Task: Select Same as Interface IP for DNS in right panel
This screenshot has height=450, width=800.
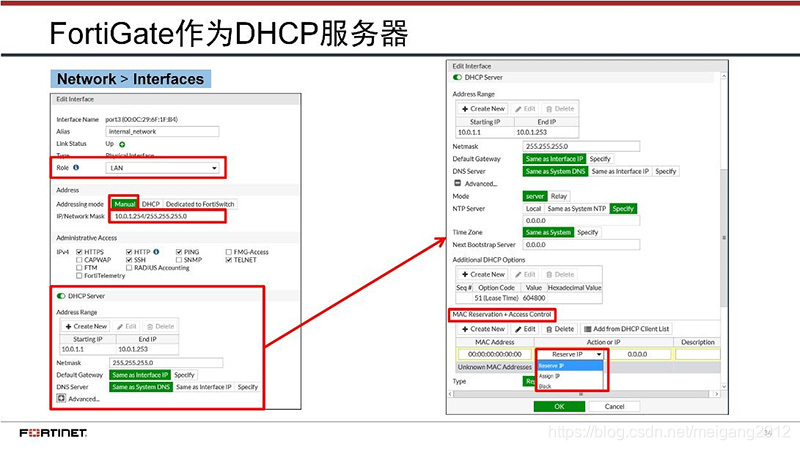Action: pos(620,171)
